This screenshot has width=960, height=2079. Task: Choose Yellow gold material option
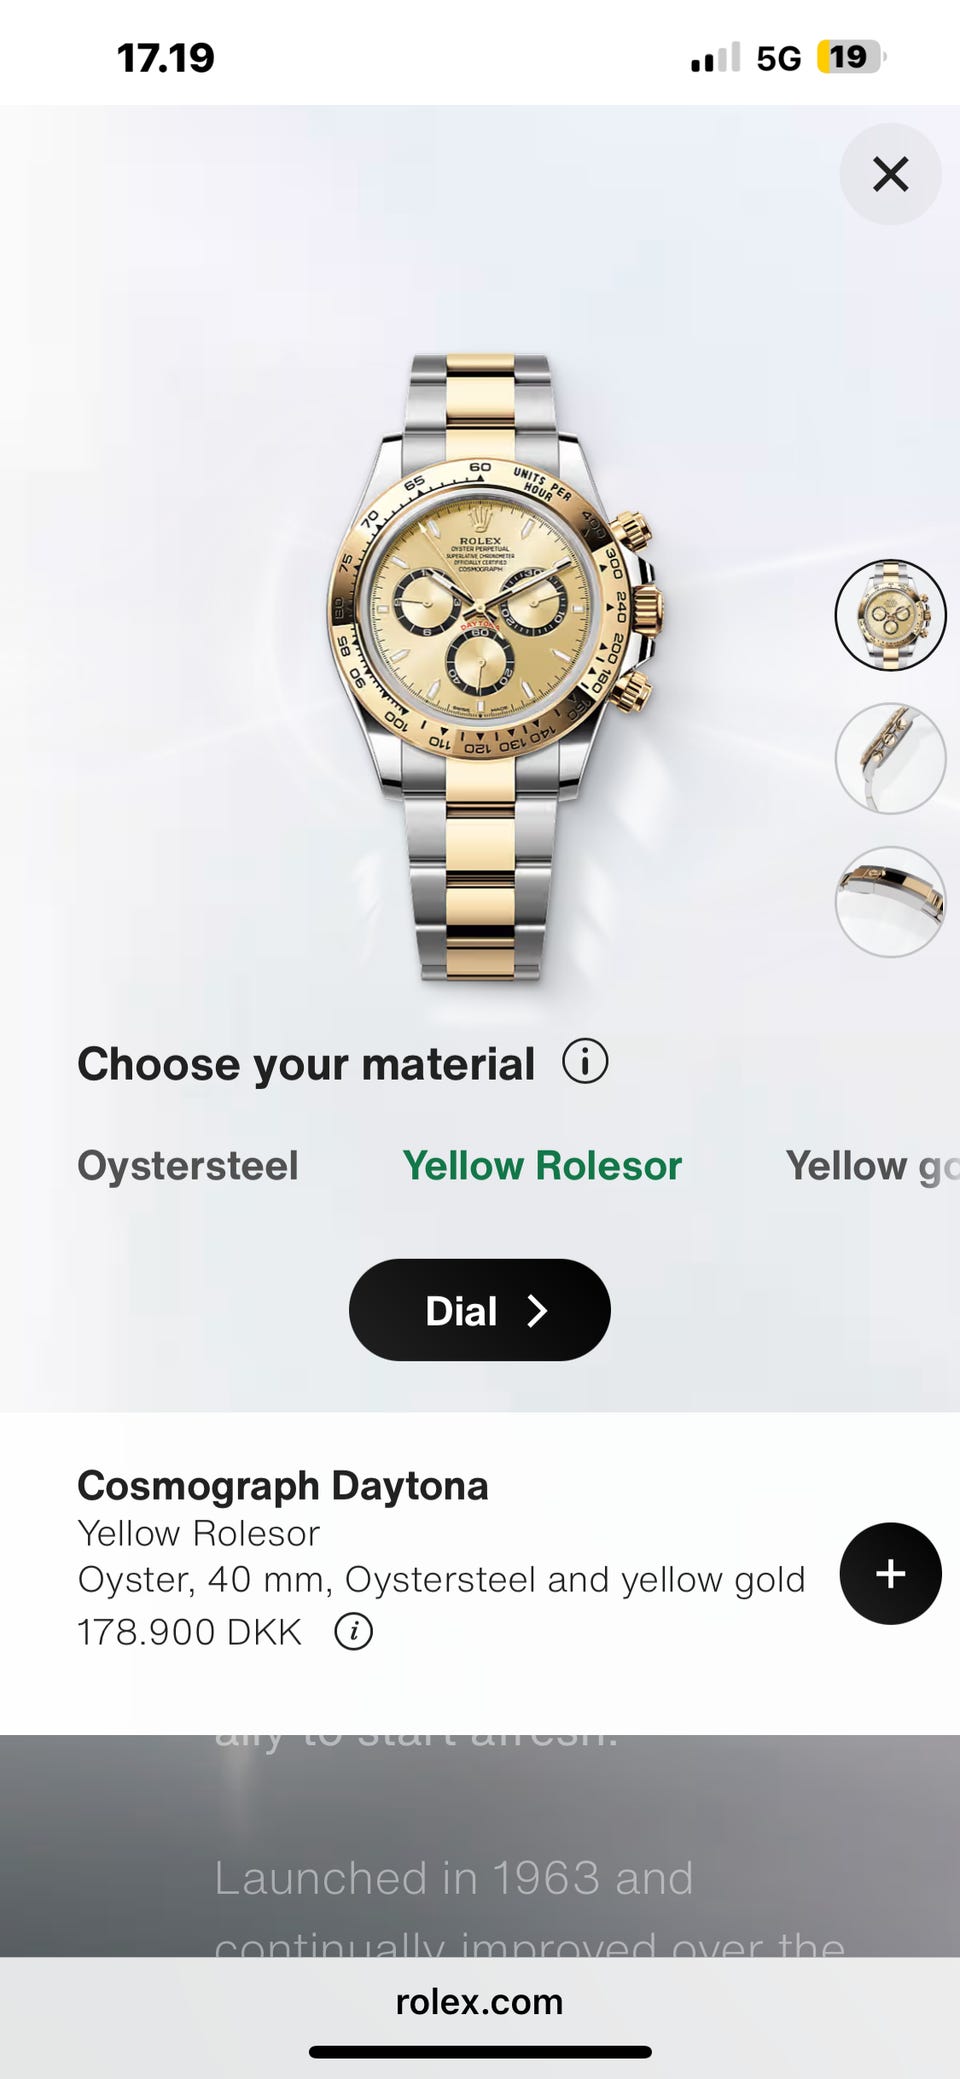(872, 1166)
